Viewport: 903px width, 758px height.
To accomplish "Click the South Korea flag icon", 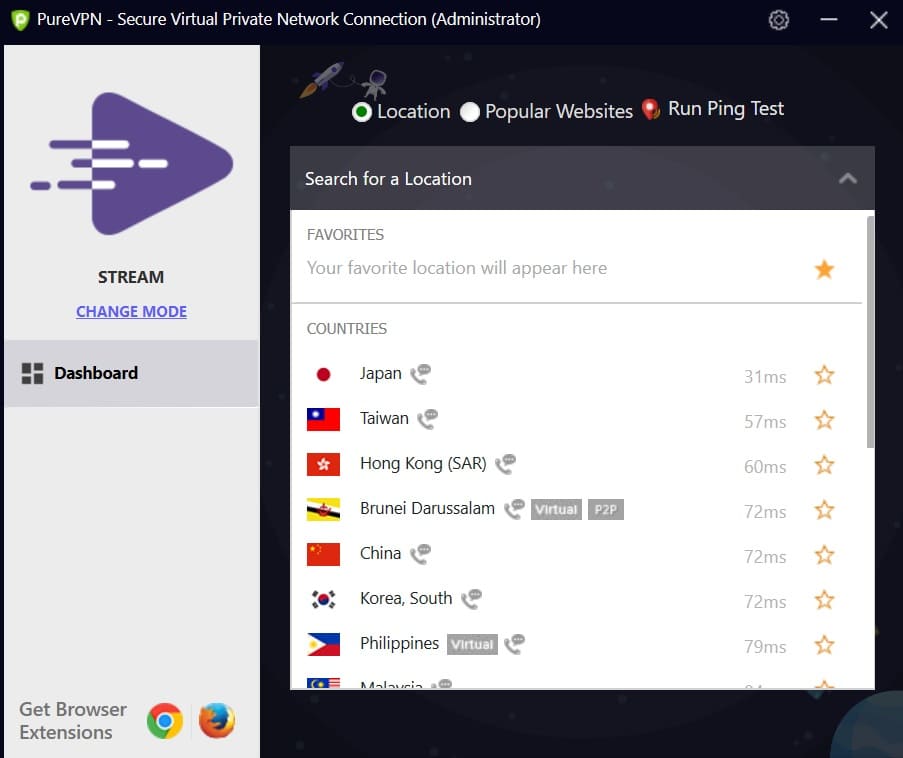I will [x=323, y=600].
